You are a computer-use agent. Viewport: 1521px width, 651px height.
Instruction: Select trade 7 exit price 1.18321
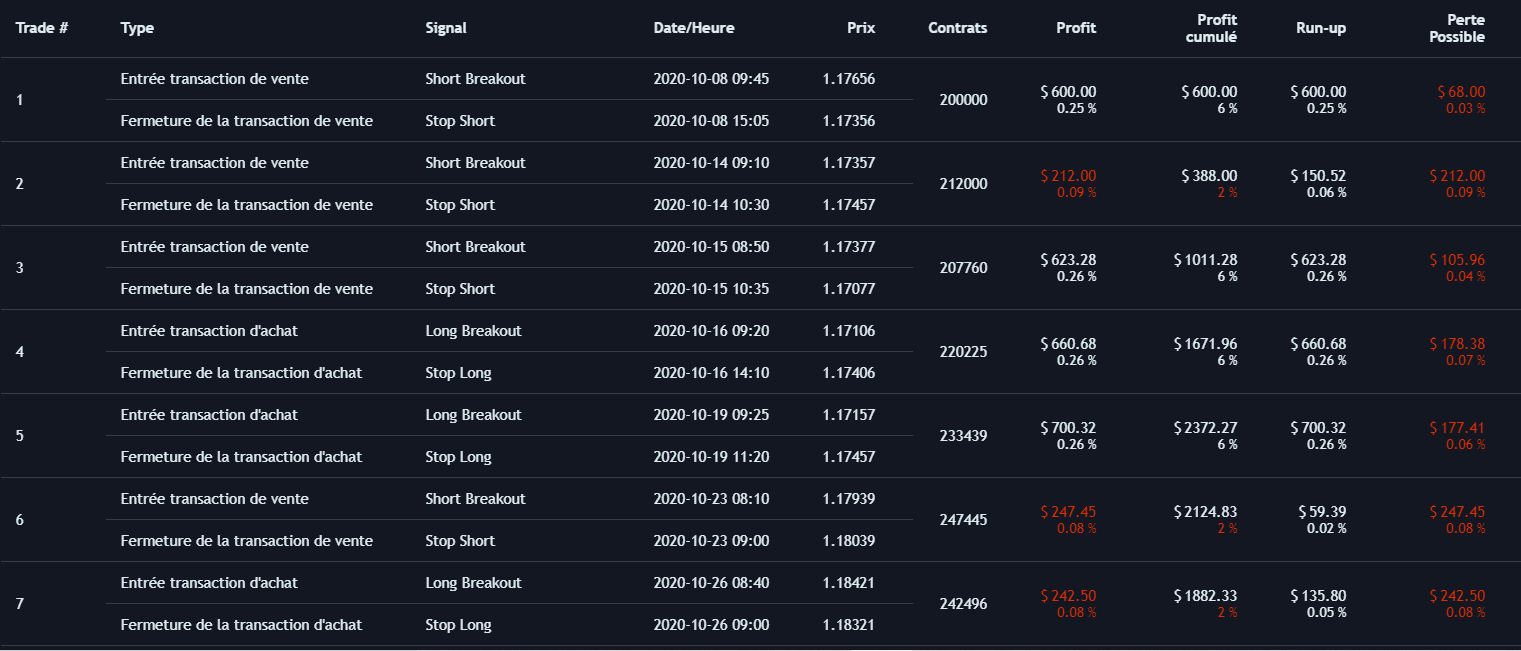tap(849, 625)
